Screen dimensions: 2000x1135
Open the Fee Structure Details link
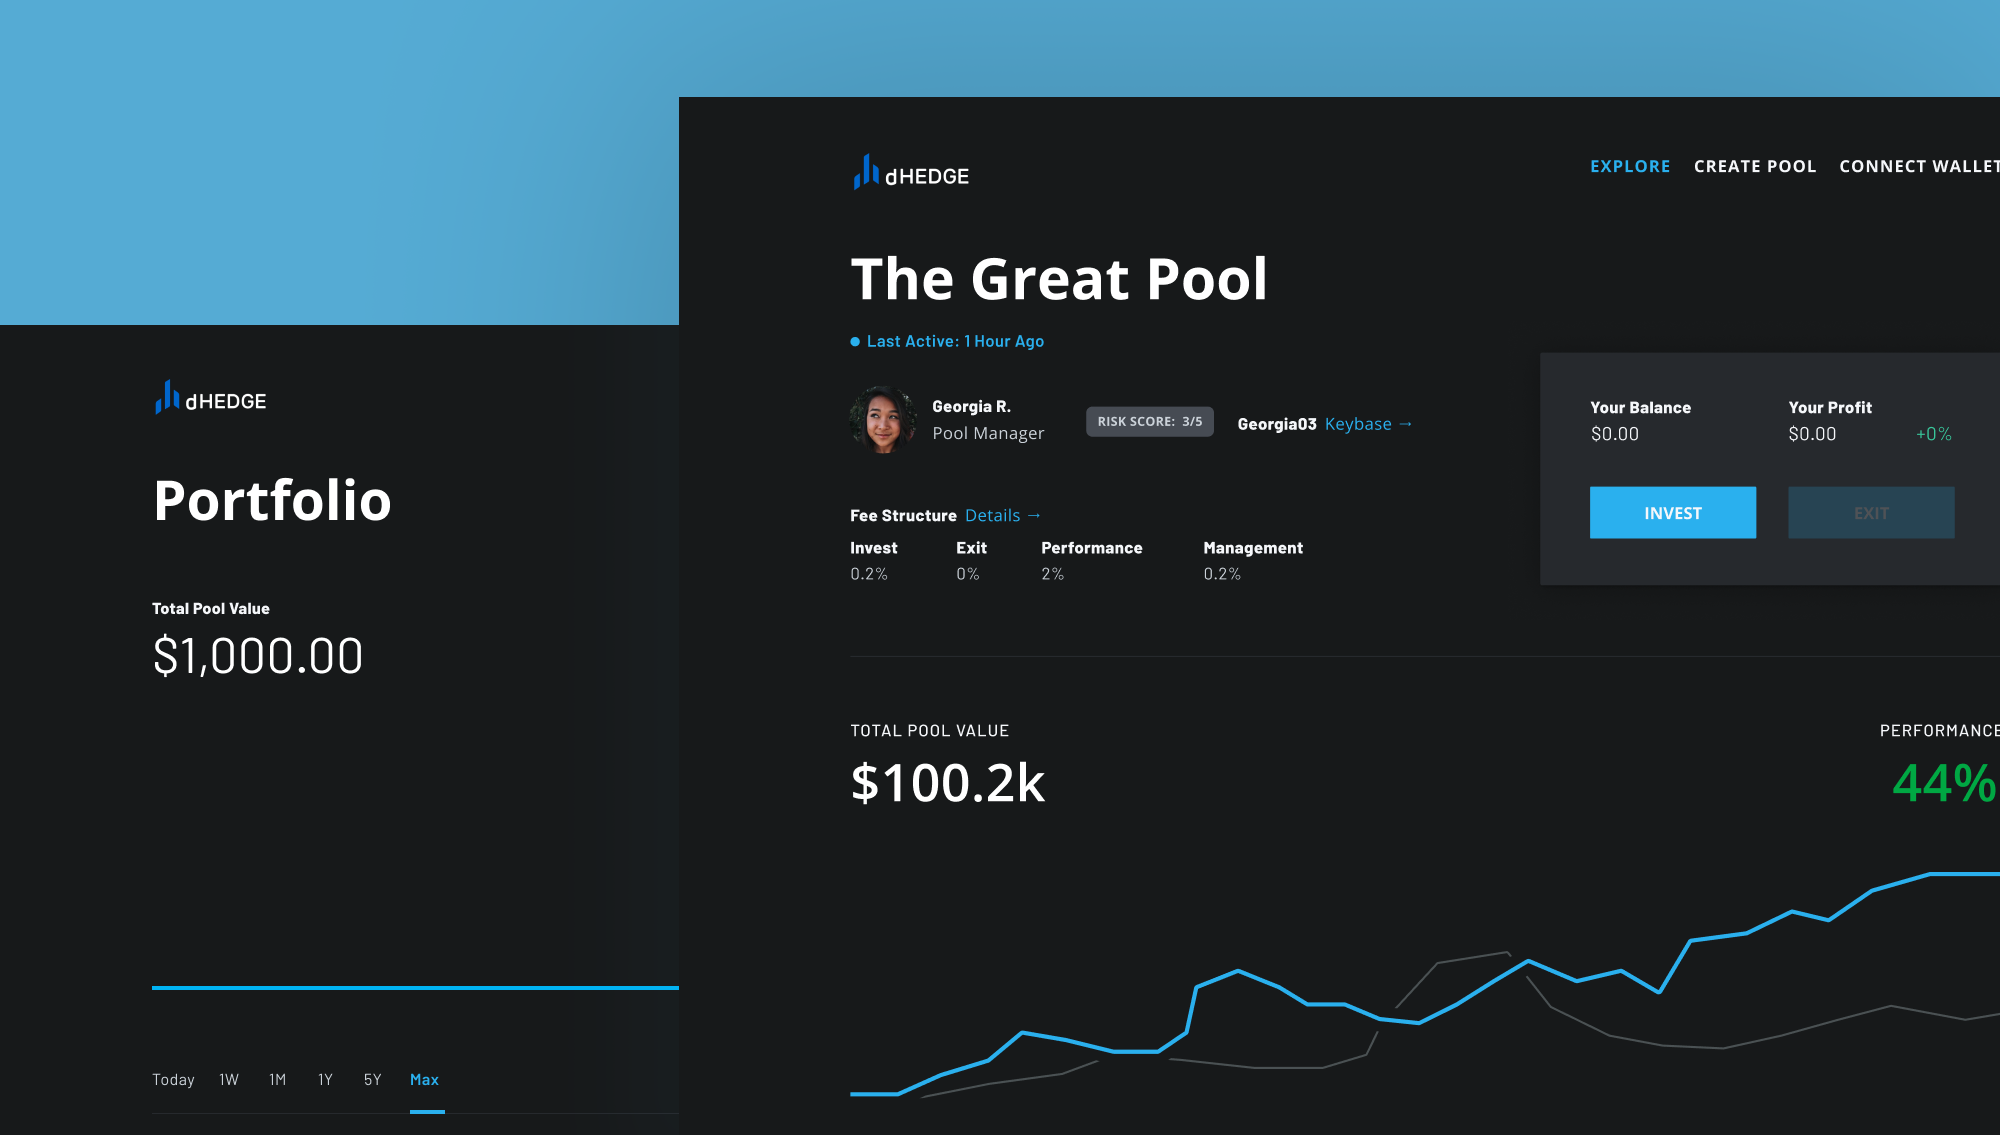click(x=992, y=516)
